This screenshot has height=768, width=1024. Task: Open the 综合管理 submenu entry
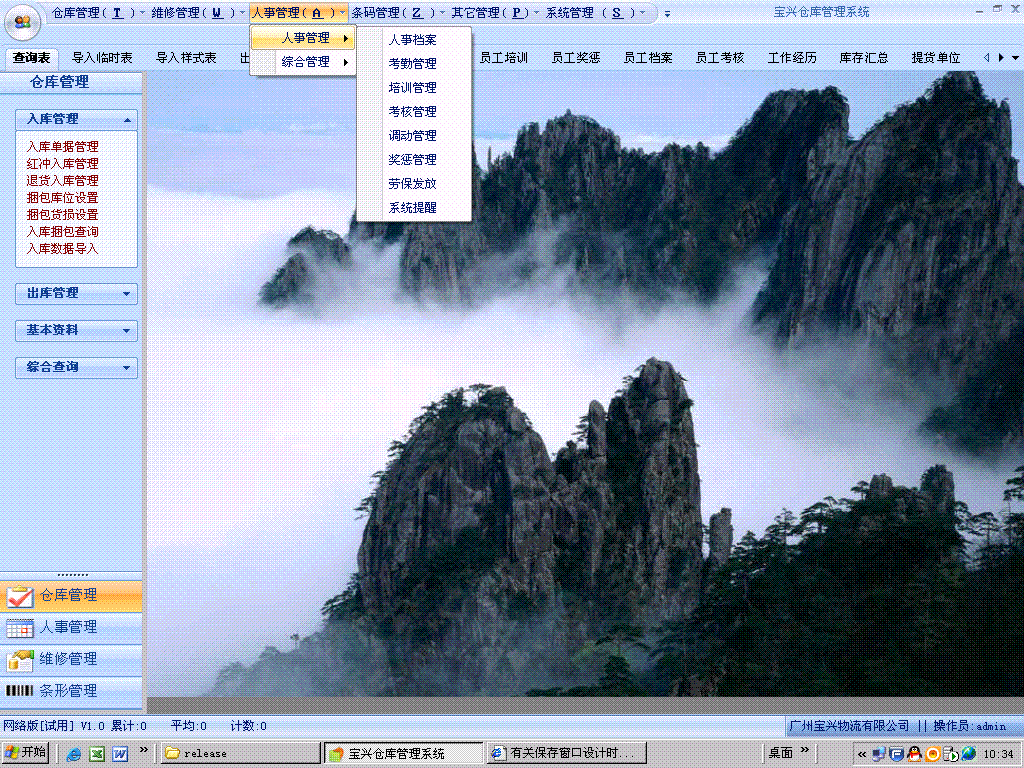(x=303, y=63)
